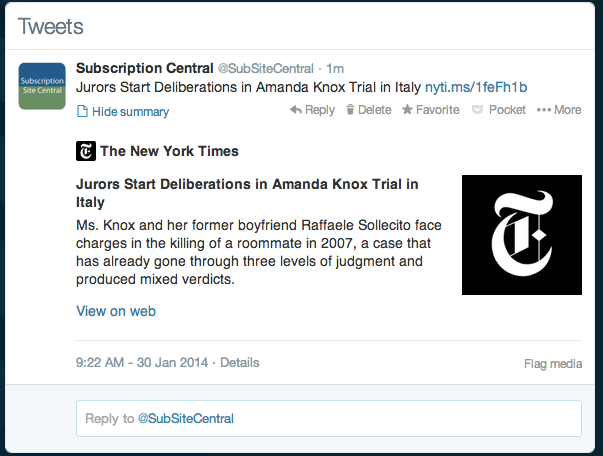Click the 1m tweet timestamp

pyautogui.click(x=335, y=69)
